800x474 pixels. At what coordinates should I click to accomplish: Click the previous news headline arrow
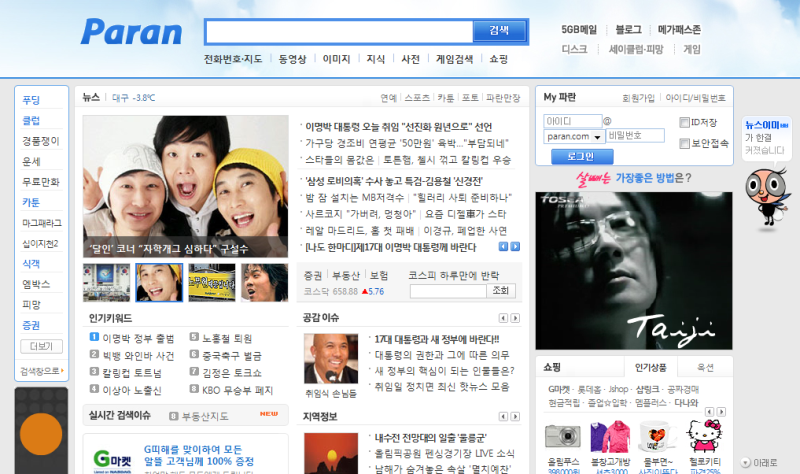(x=504, y=246)
